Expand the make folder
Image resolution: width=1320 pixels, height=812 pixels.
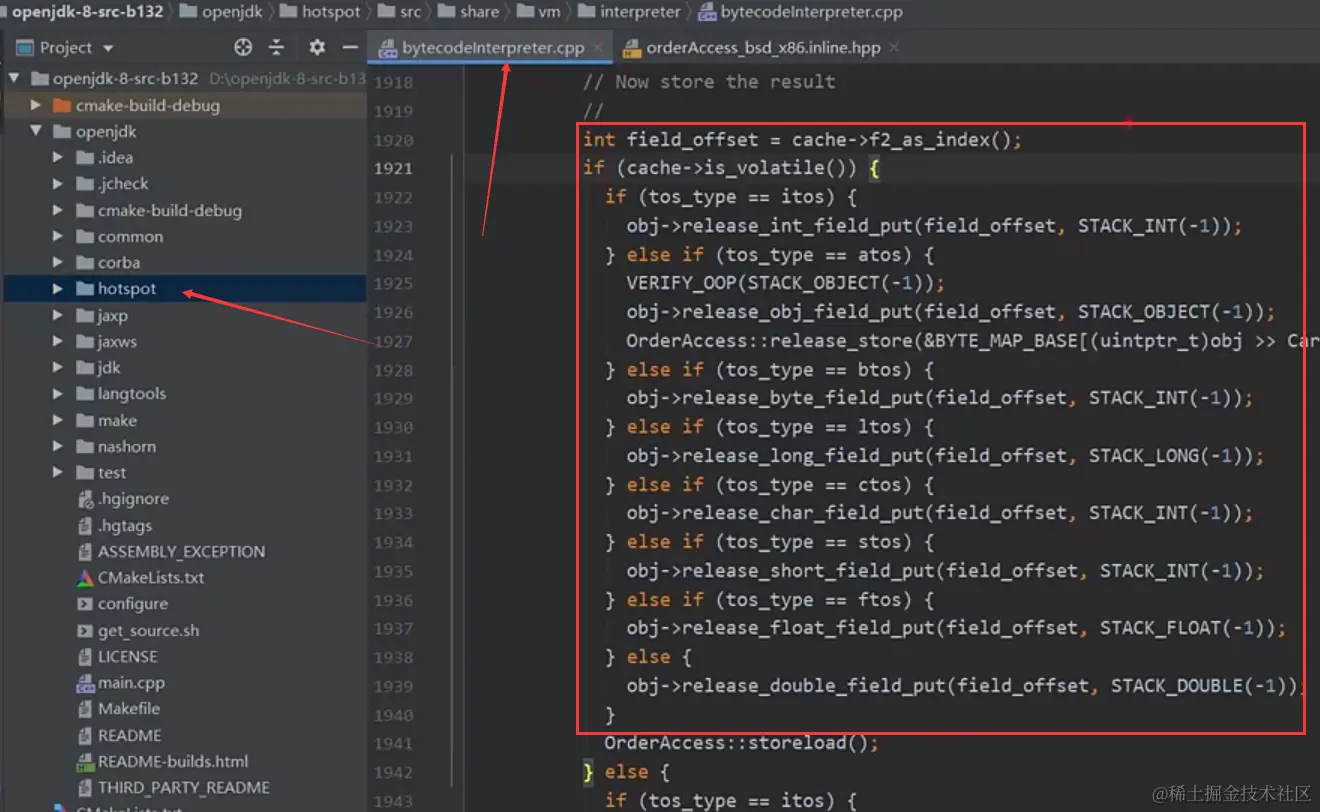click(59, 420)
